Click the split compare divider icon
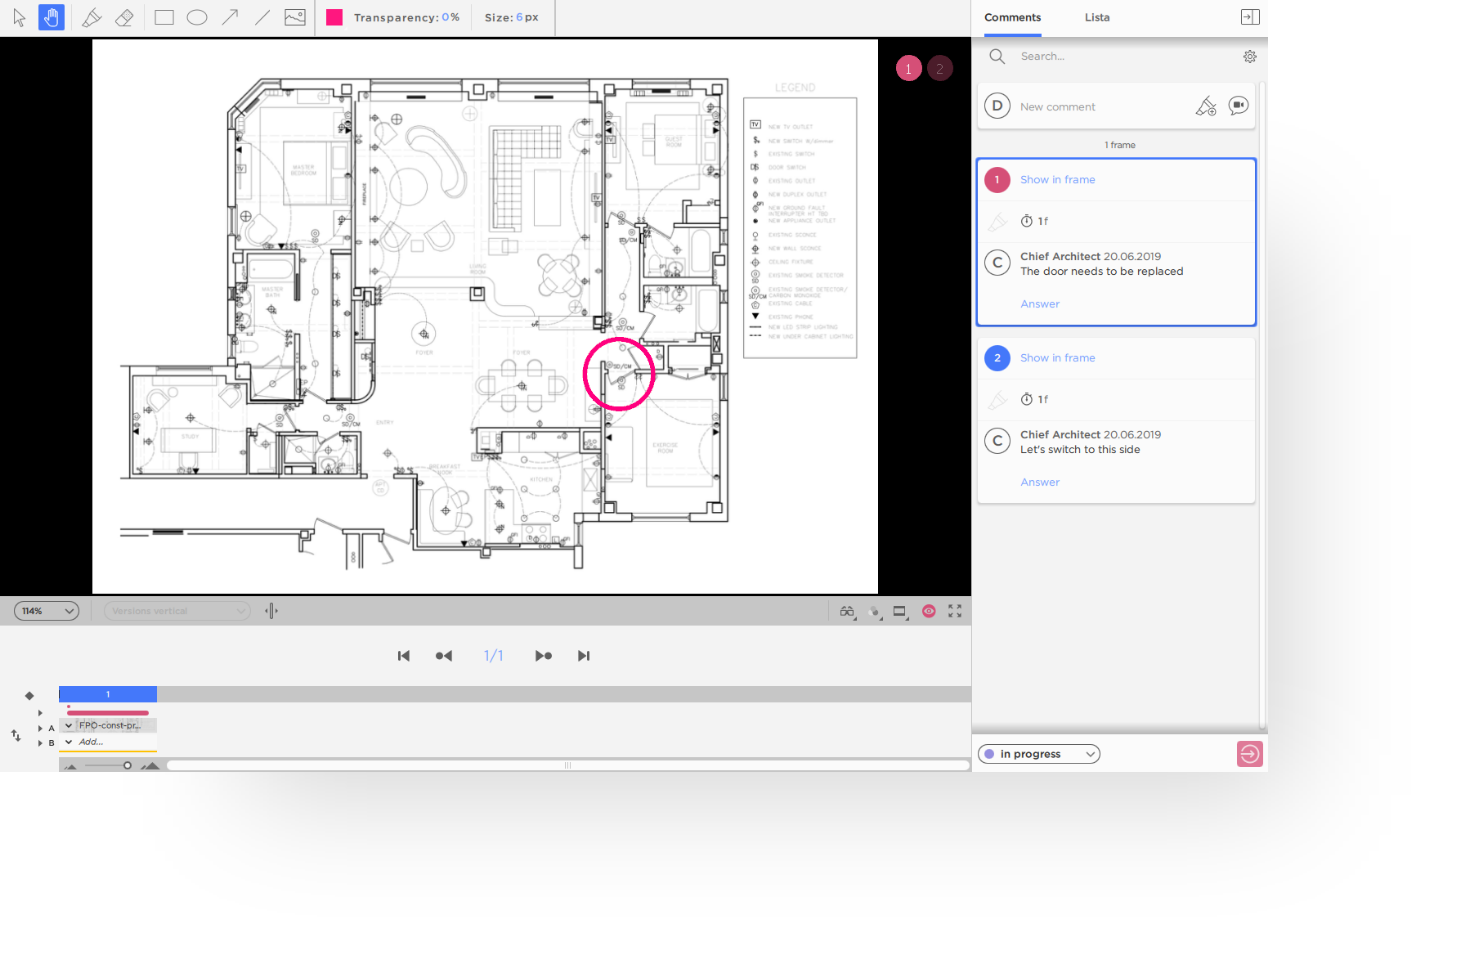 point(271,611)
